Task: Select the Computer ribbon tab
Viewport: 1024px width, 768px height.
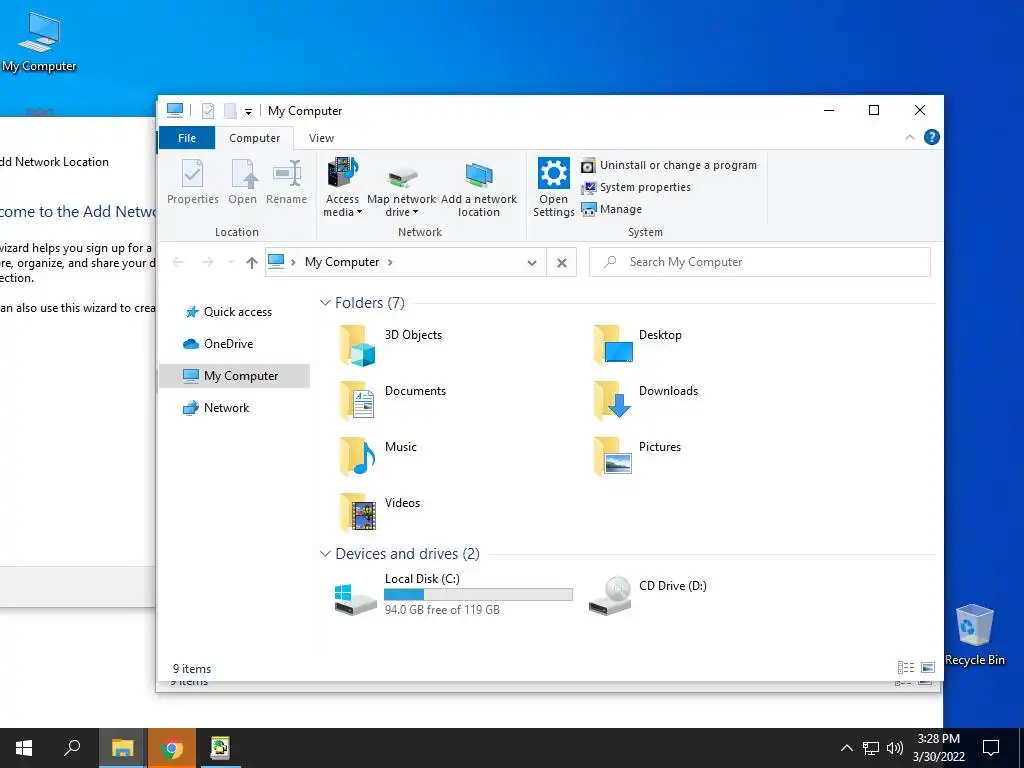Action: coord(254,138)
